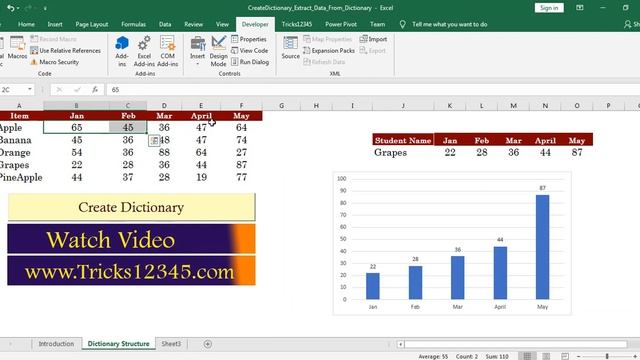Viewport: 640px width, 360px height.
Task: Click Run Dialog
Action: [x=250, y=62]
